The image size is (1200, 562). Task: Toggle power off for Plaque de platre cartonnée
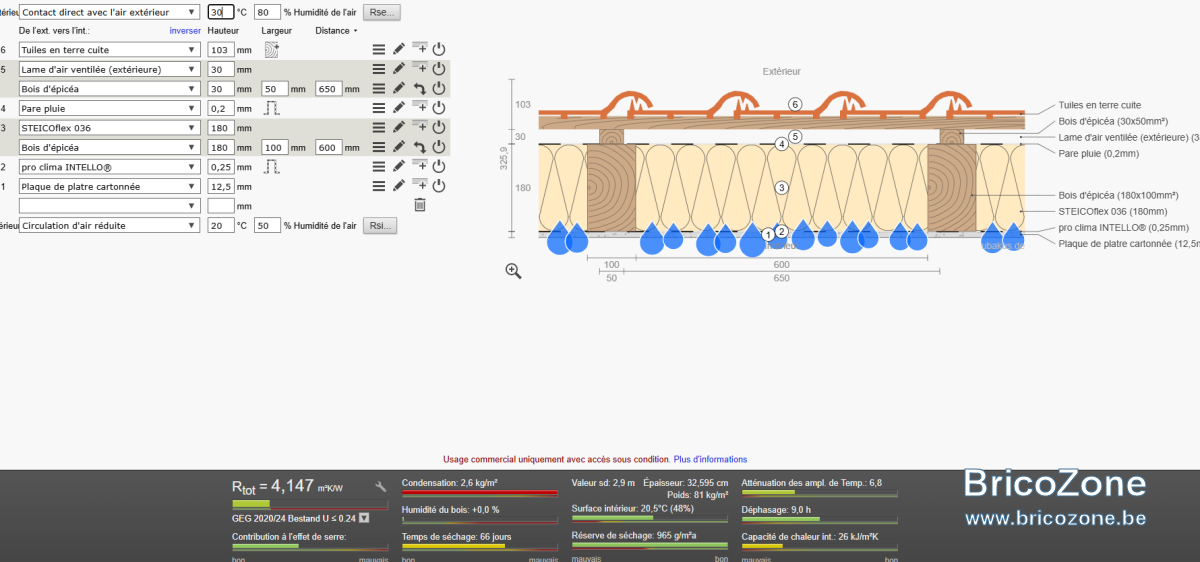[x=438, y=186]
